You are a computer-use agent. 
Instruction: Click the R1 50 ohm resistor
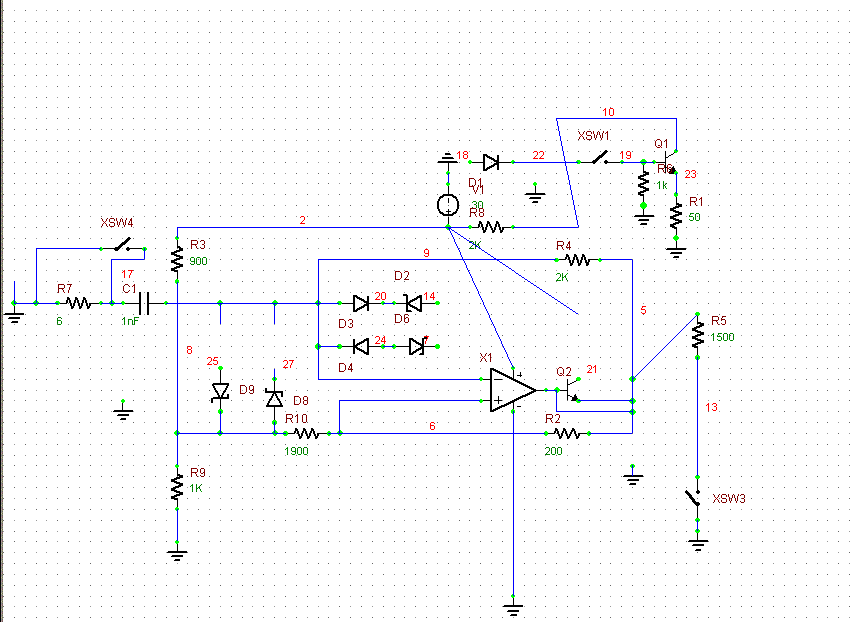pos(677,214)
